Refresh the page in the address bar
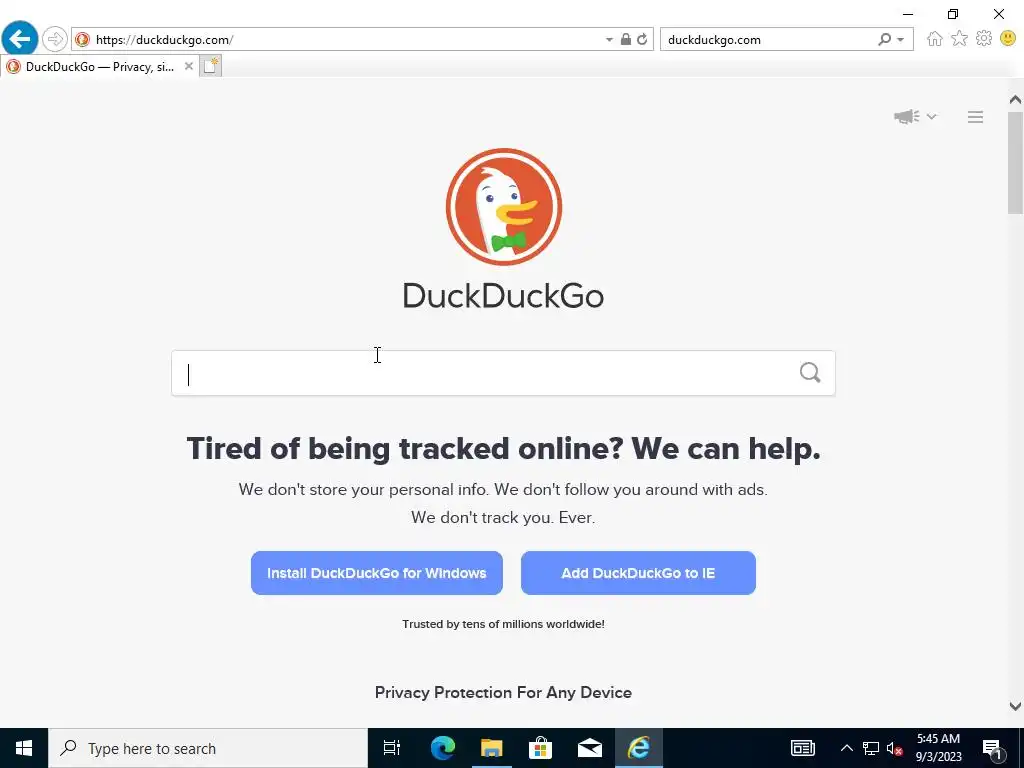The height and width of the screenshot is (768, 1024). pos(643,39)
